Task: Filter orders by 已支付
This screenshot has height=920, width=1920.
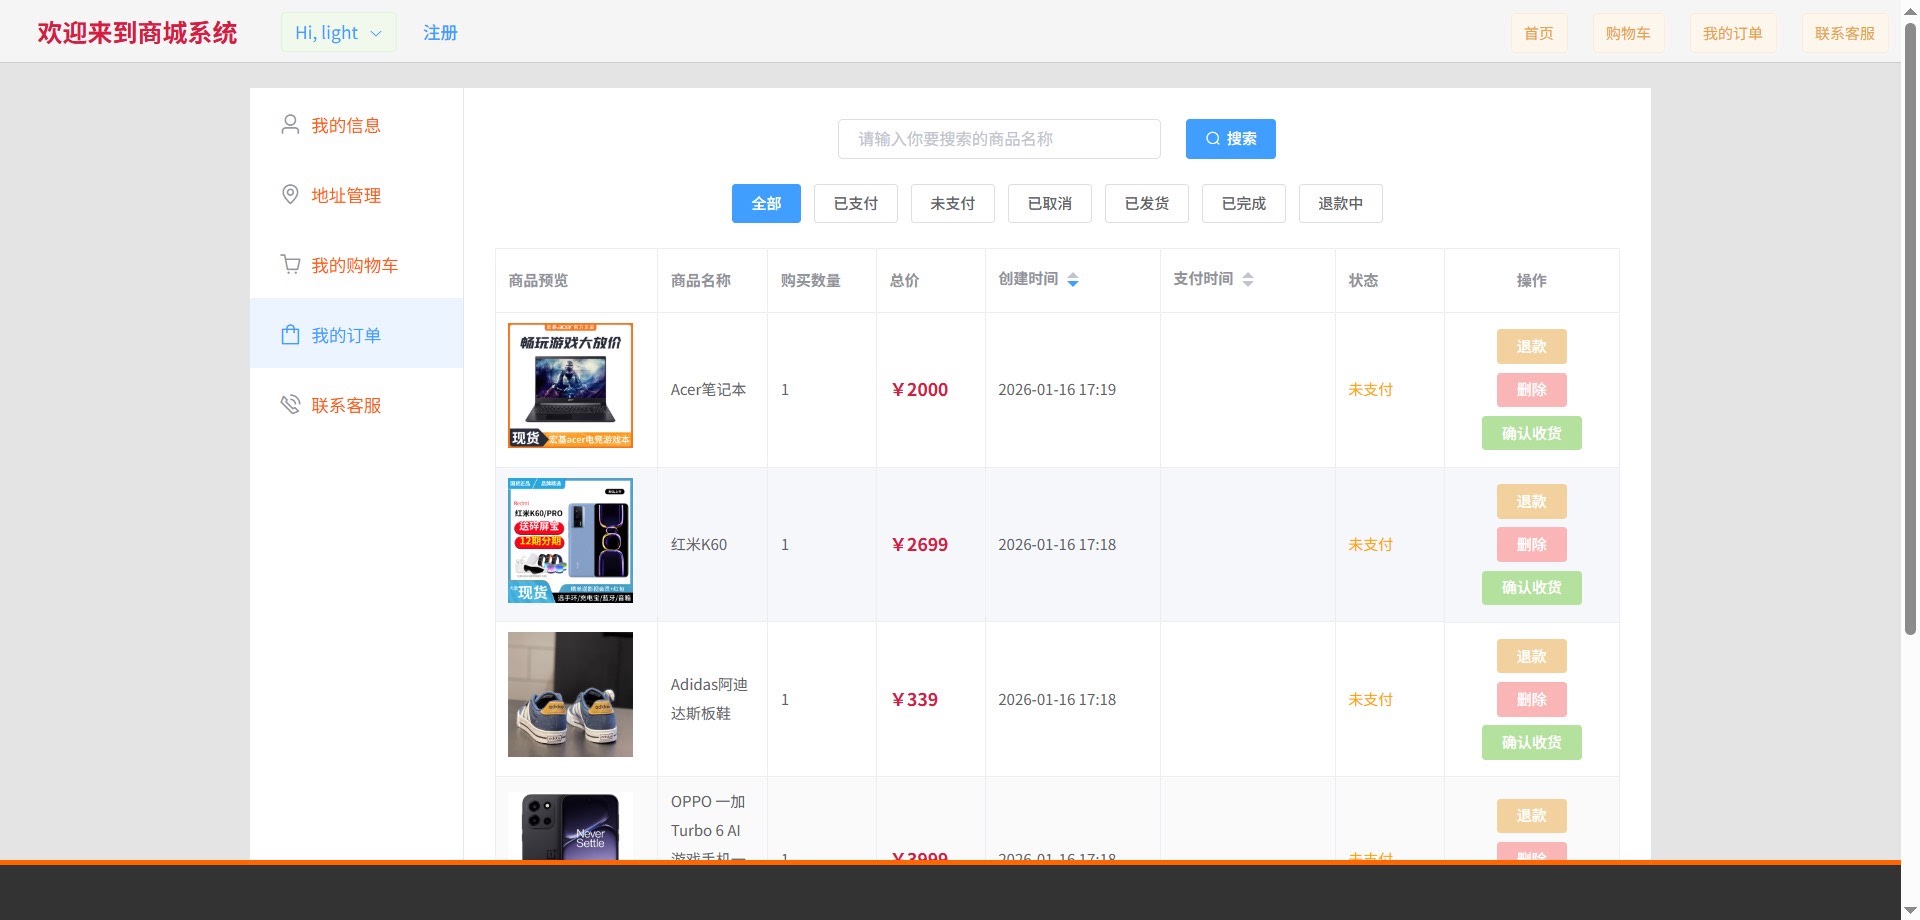Action: (x=856, y=203)
